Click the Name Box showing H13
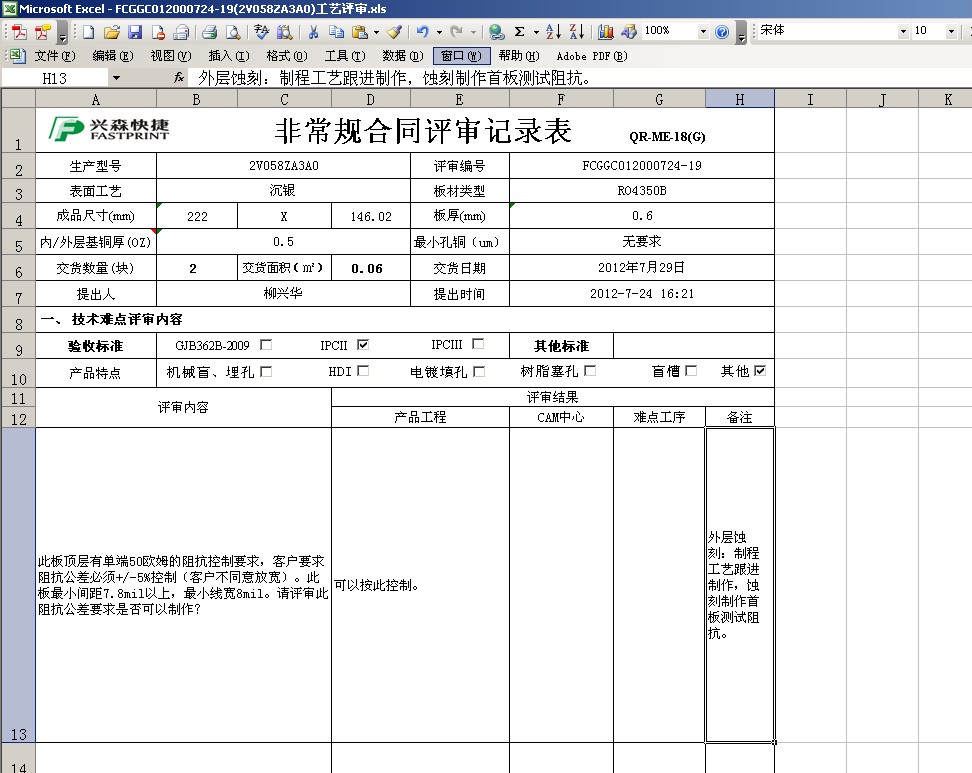Screen dimensions: 972x773 click(55, 78)
